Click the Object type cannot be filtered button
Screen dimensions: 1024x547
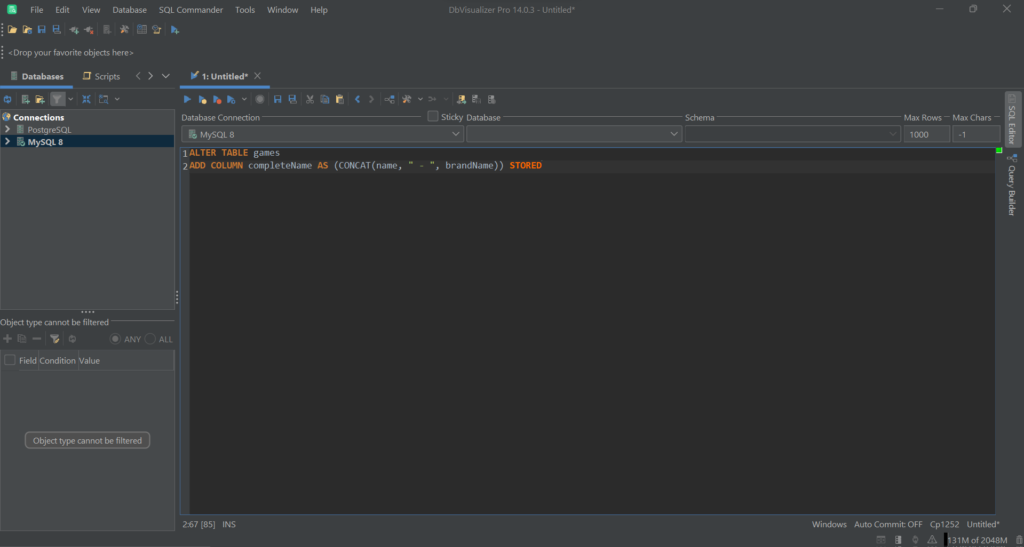tap(88, 441)
